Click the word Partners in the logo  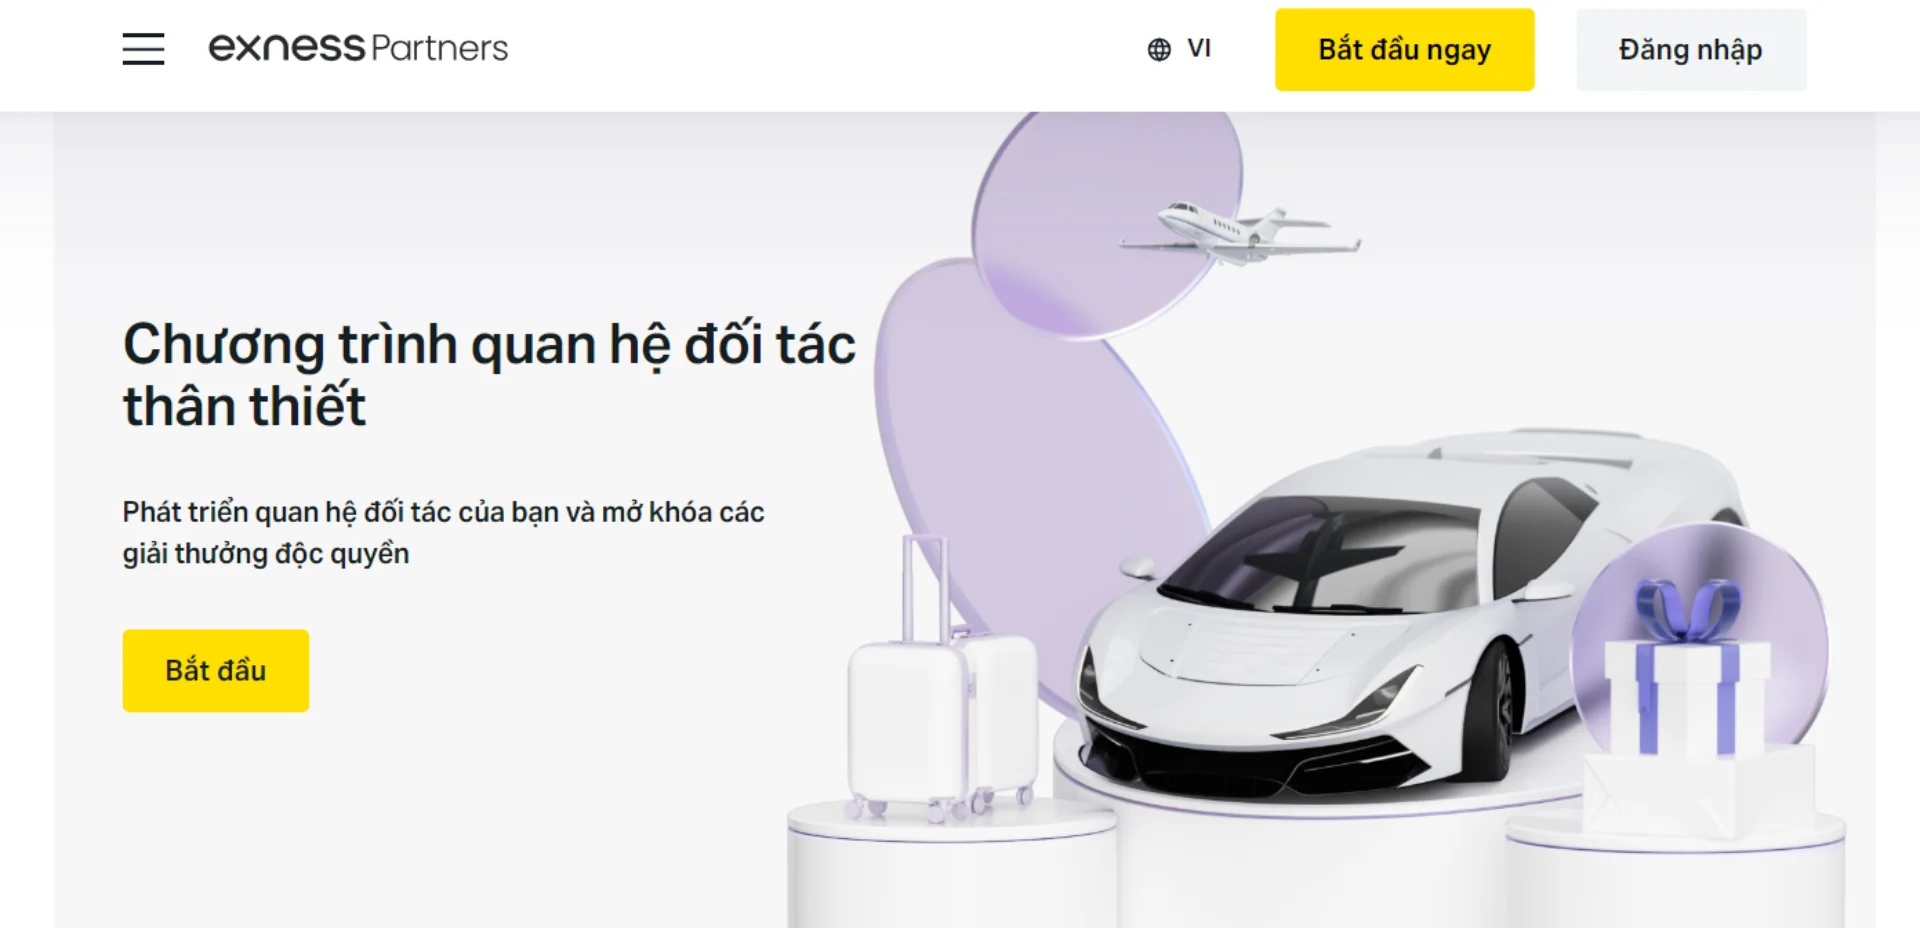(439, 48)
